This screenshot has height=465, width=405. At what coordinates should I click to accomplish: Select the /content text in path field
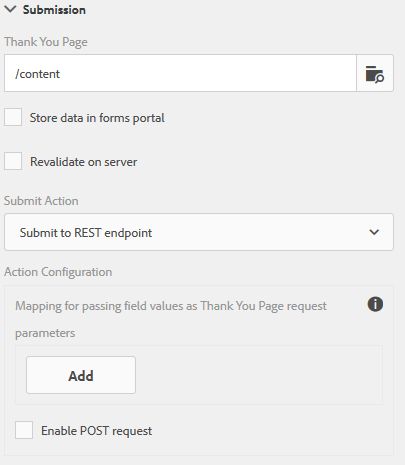(x=37, y=74)
